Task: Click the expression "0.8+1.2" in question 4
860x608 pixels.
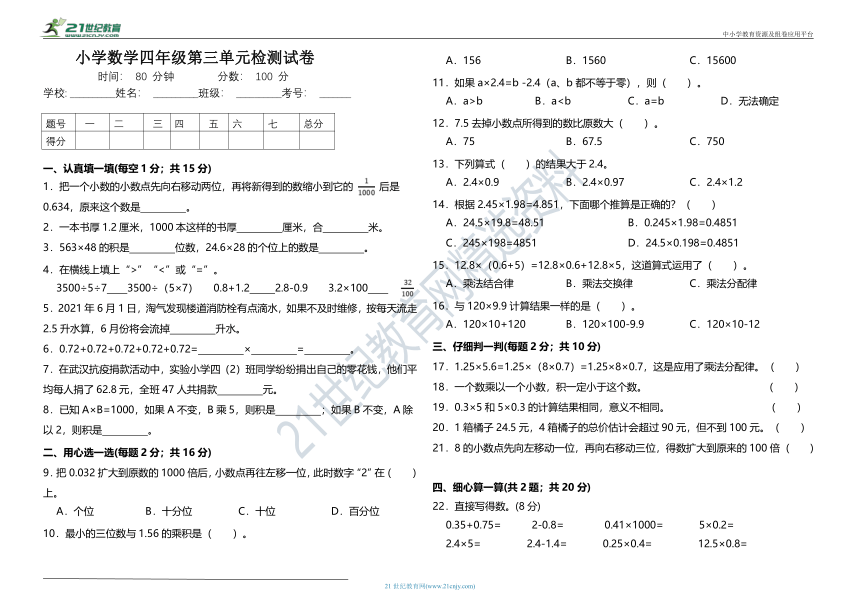Action: click(231, 288)
